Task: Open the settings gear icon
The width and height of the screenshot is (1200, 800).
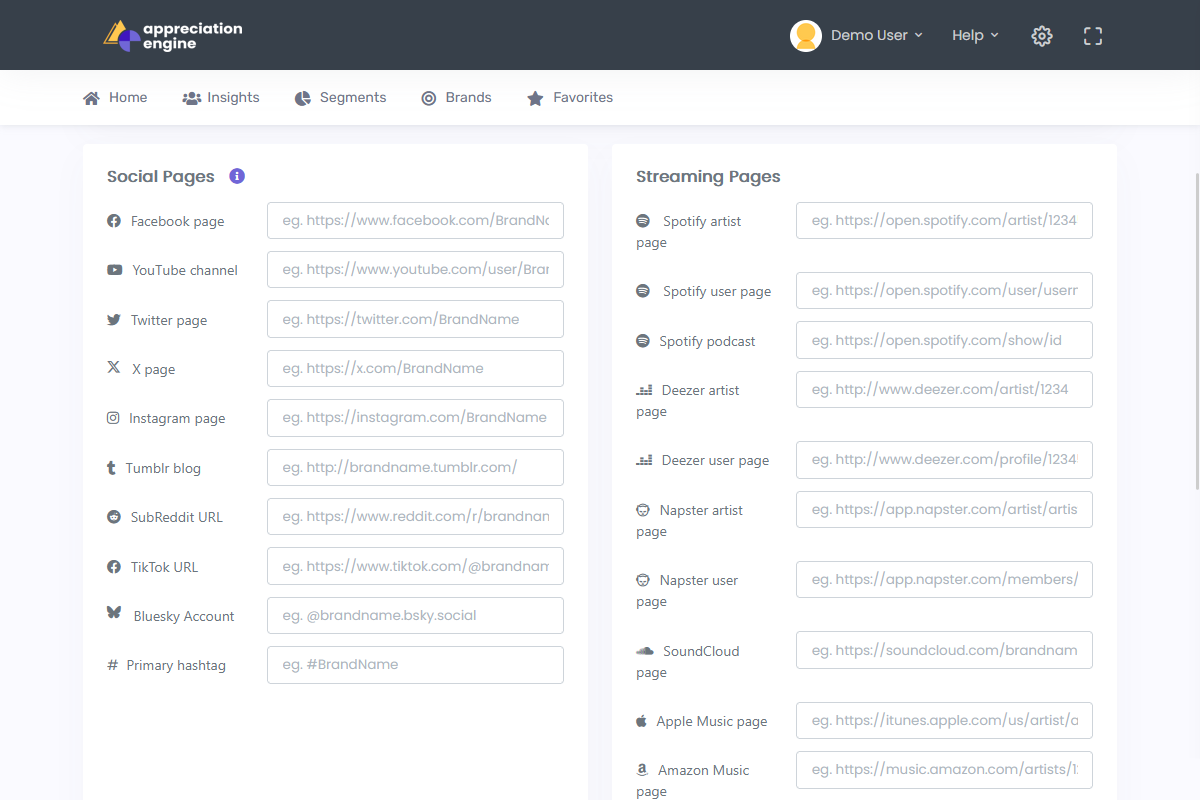Action: 1042,36
